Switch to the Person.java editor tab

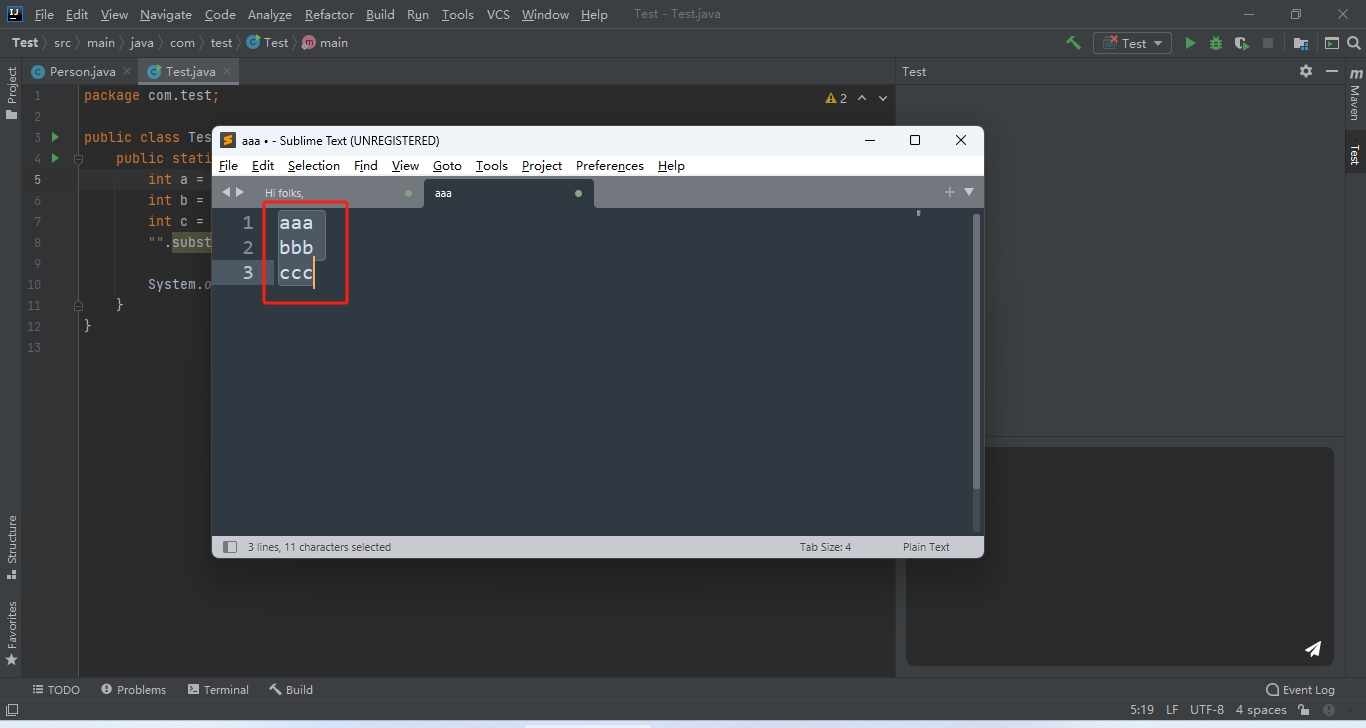coord(82,71)
